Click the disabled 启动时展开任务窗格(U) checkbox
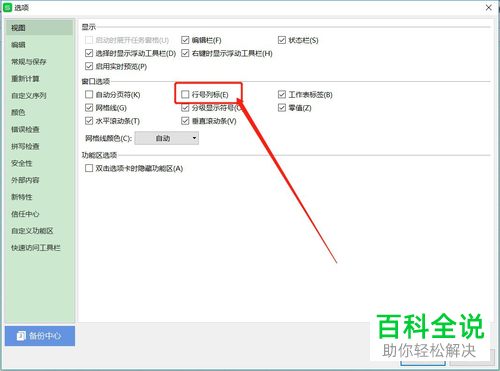500x371 pixels. pyautogui.click(x=89, y=40)
